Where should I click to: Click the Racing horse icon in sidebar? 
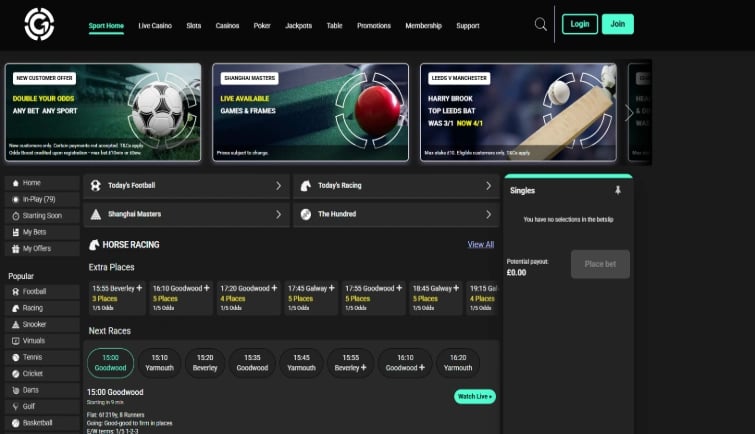[x=15, y=308]
